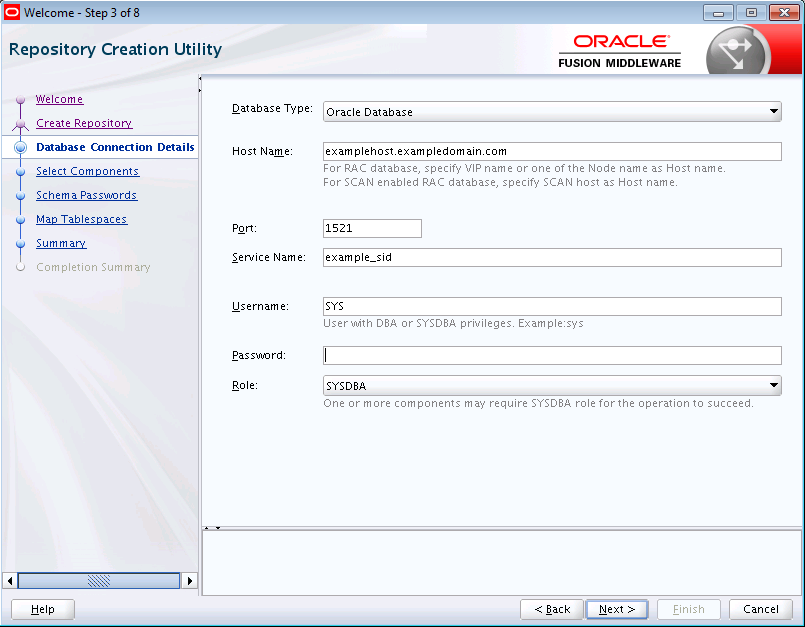Click the Oracle window icon in title bar
Viewport: 805px width, 627px height.
pyautogui.click(x=12, y=12)
